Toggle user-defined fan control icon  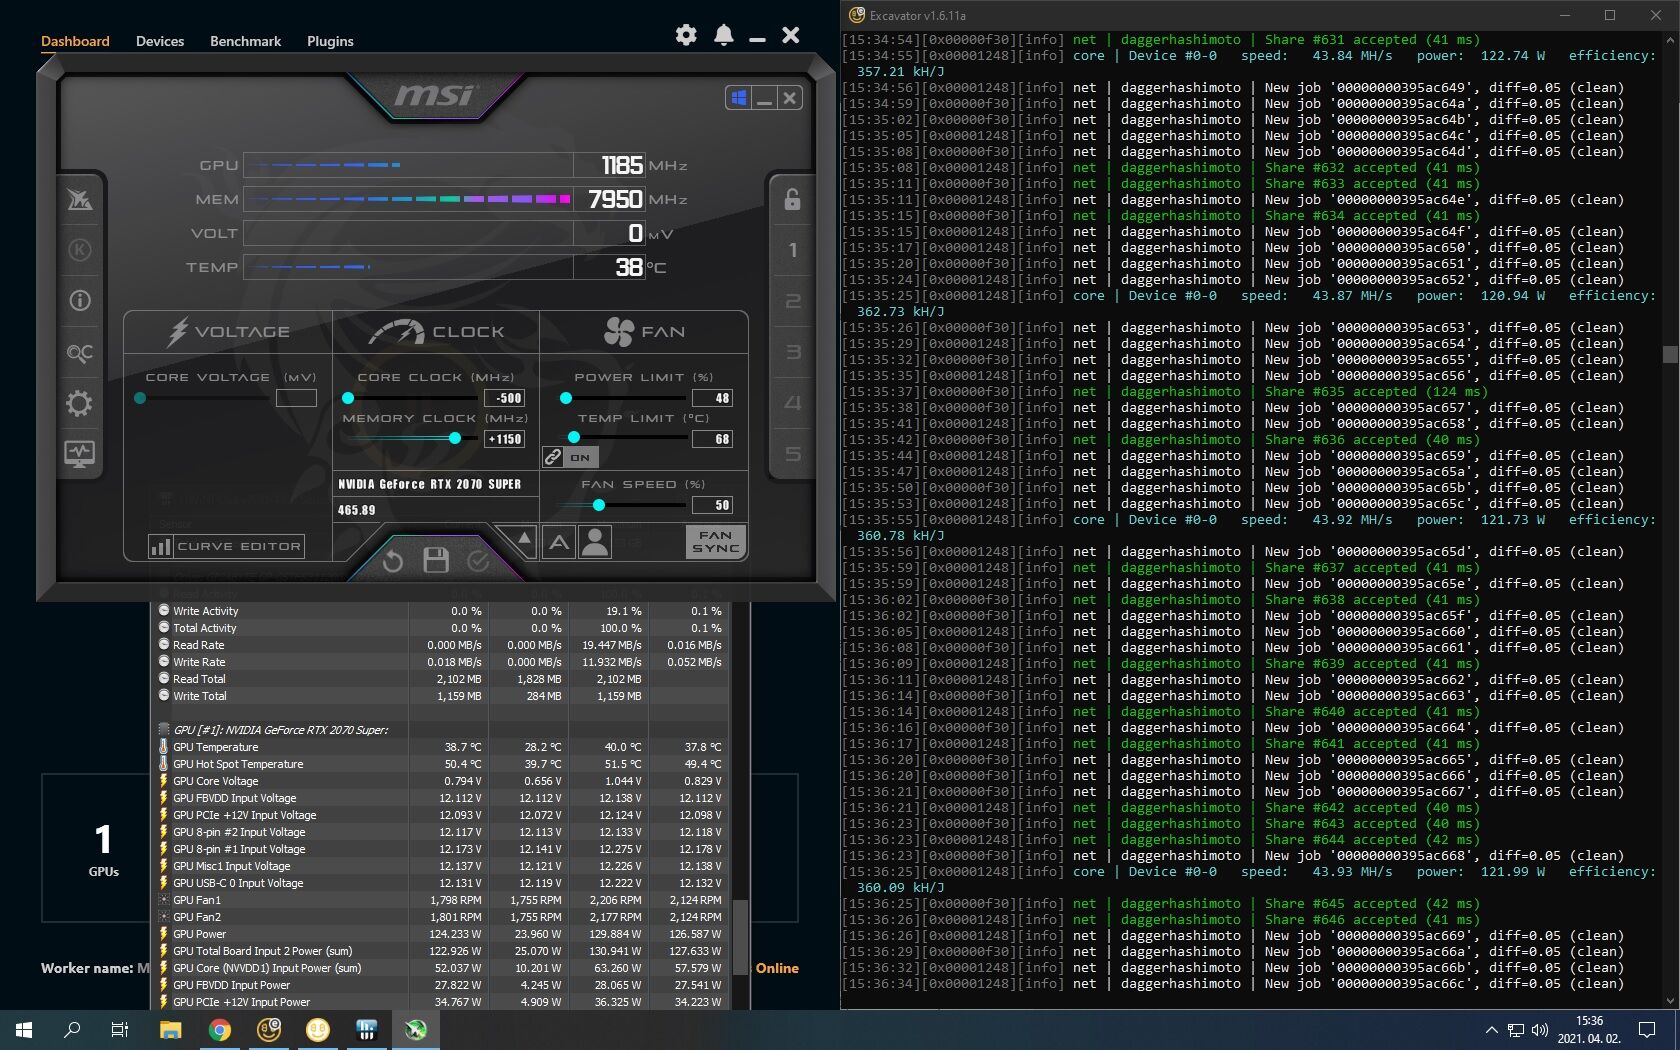pos(595,543)
